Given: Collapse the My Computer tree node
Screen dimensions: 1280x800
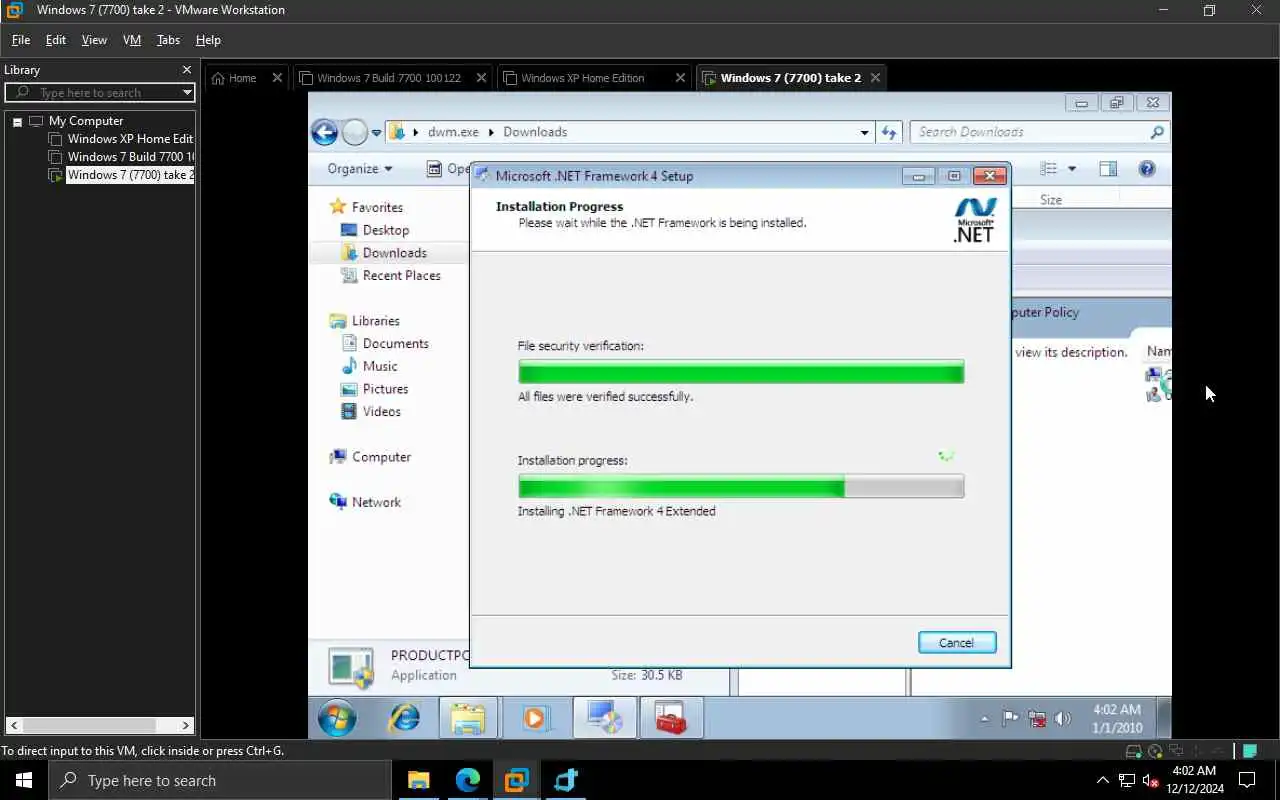Looking at the screenshot, I should [x=18, y=121].
